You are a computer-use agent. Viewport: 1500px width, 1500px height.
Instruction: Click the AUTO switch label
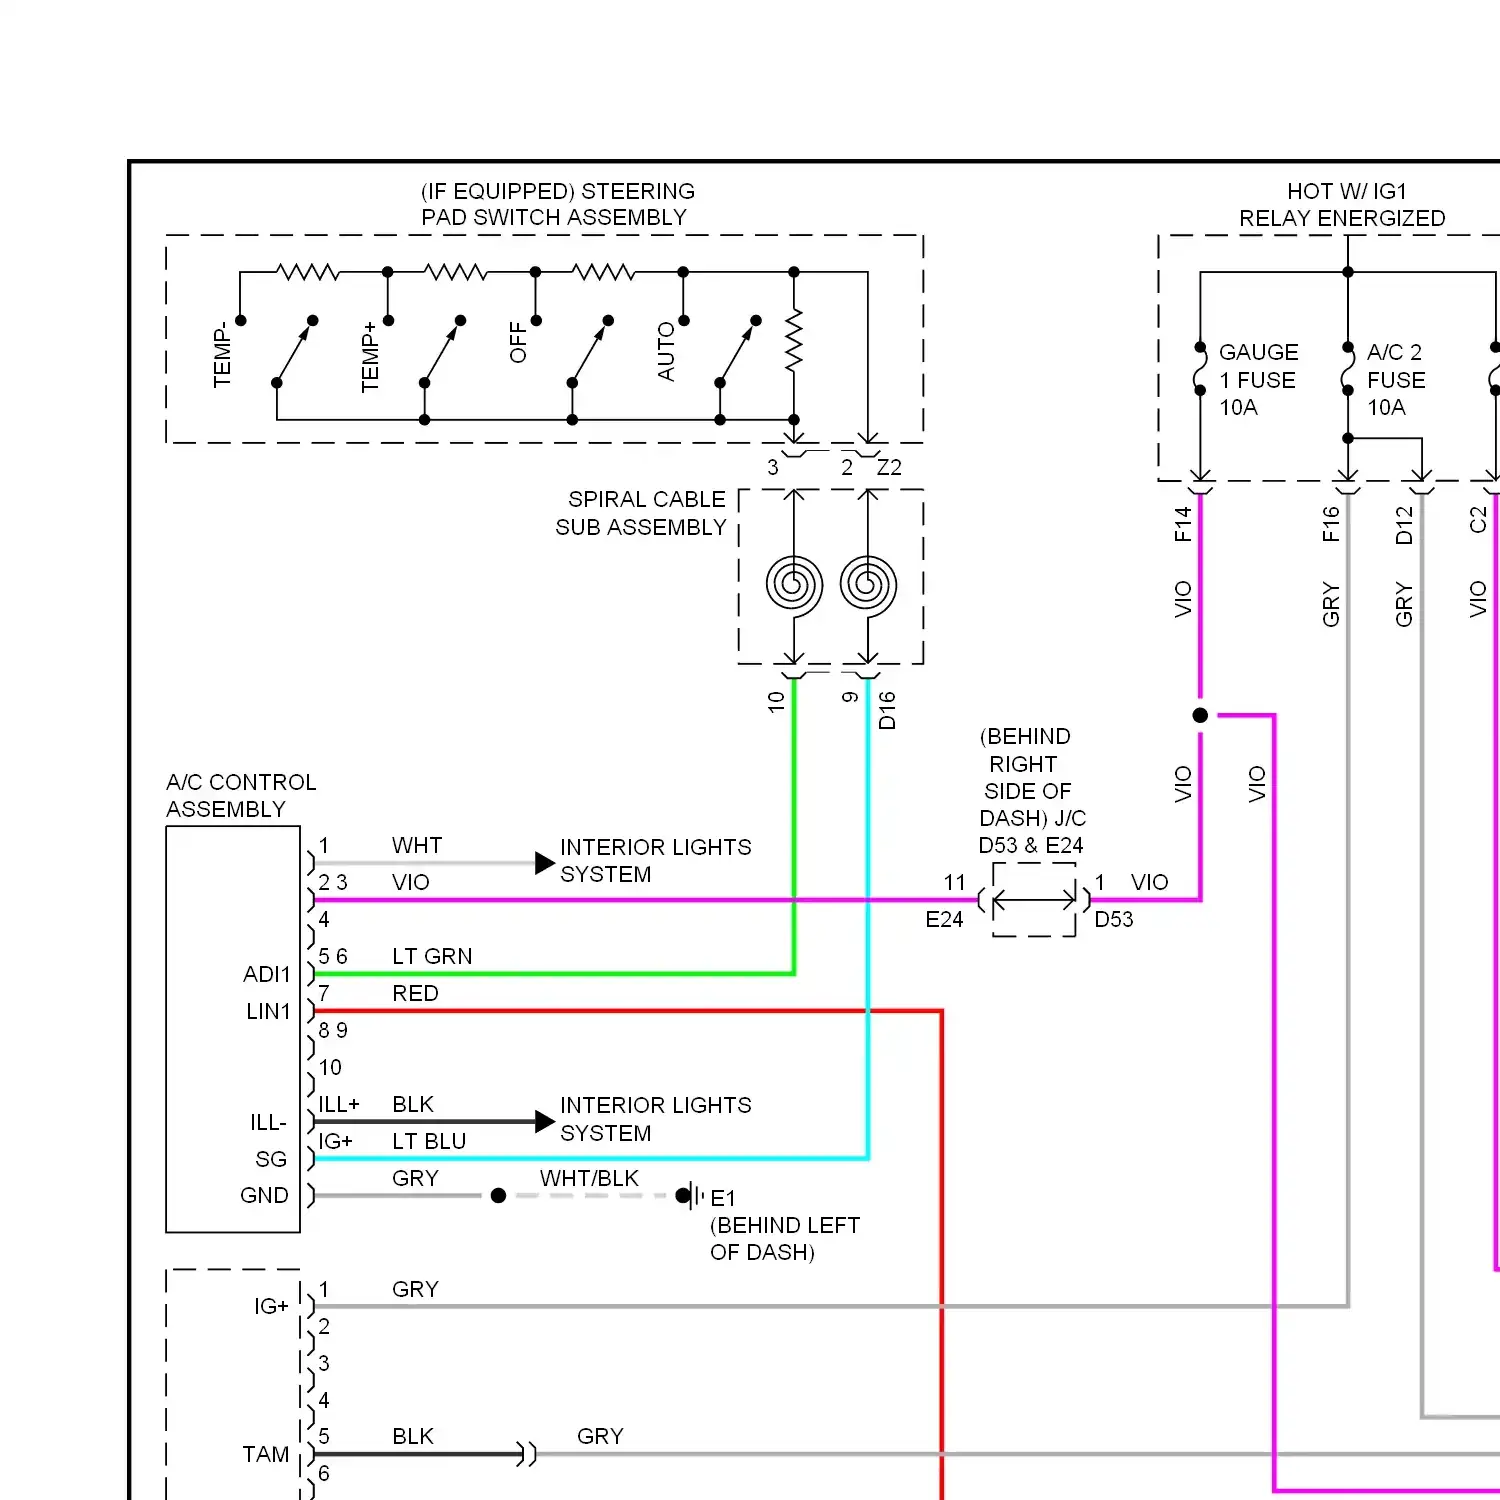(x=666, y=352)
